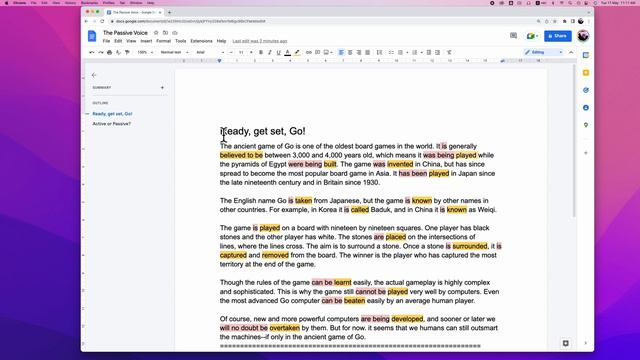This screenshot has height=360, width=640.
Task: Click the Google Meet call icon
Action: pos(532,36)
